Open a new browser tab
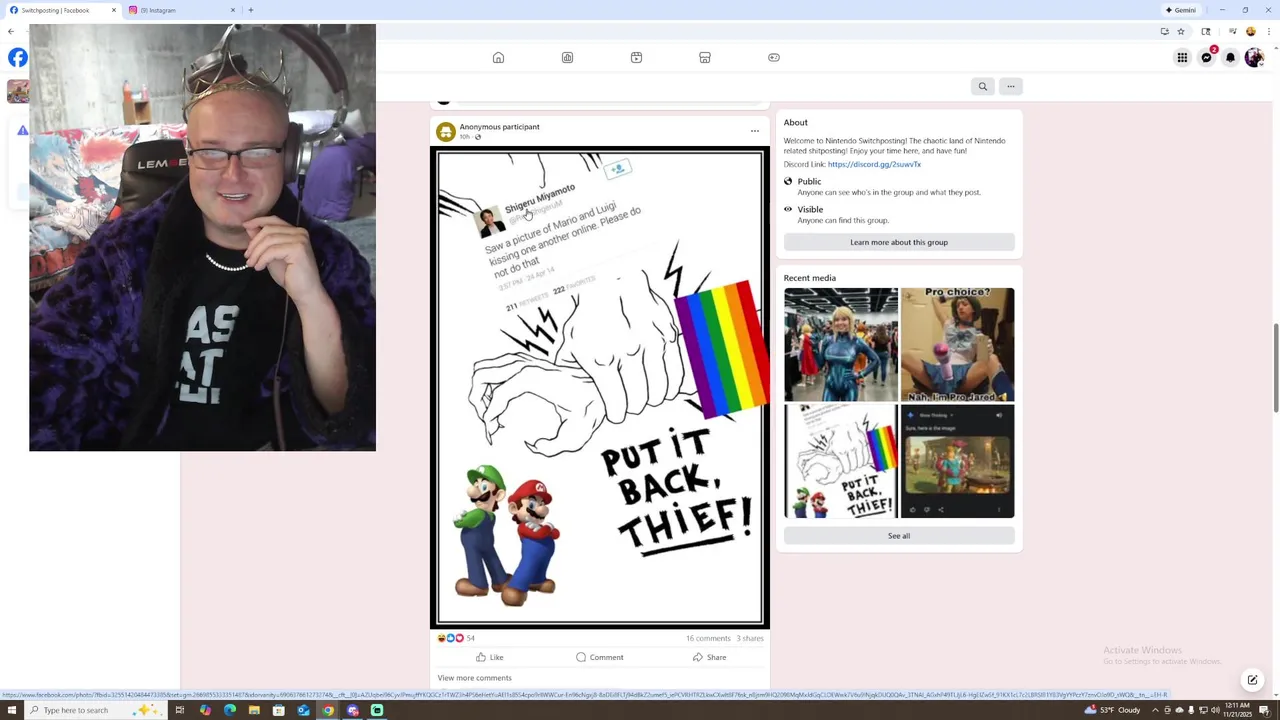The height and width of the screenshot is (720, 1280). (250, 10)
